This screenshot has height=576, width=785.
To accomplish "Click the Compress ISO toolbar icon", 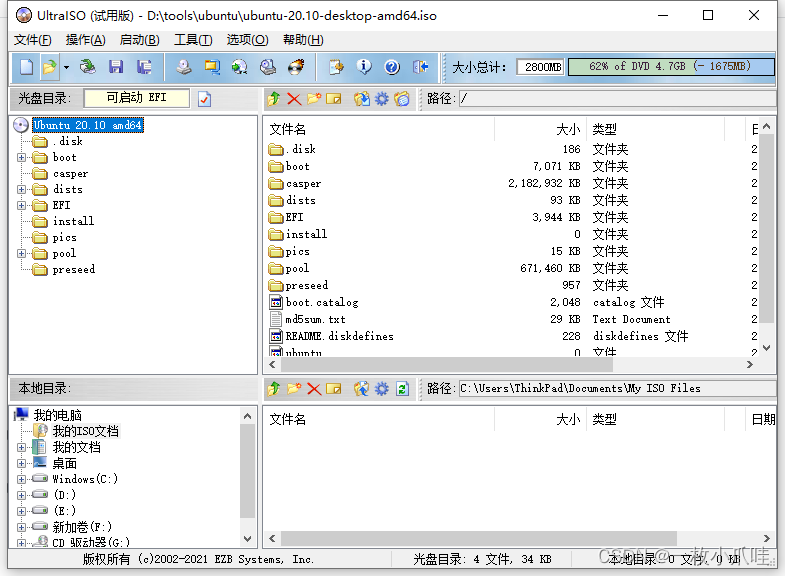I will pyautogui.click(x=212, y=67).
